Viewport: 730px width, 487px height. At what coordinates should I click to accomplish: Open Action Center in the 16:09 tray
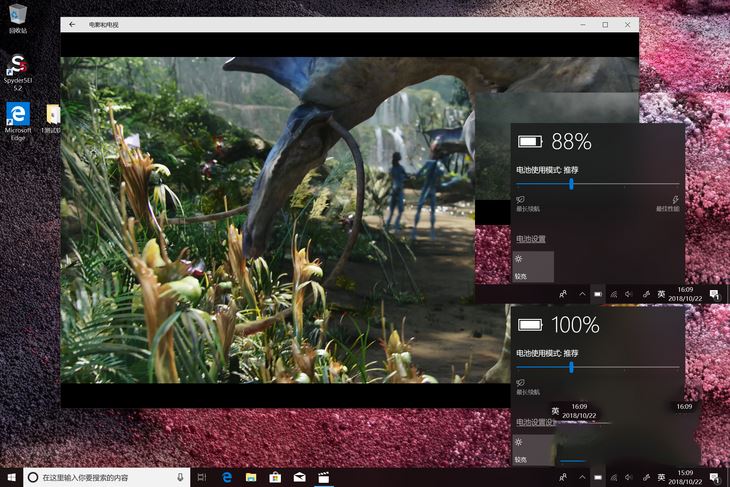[714, 294]
